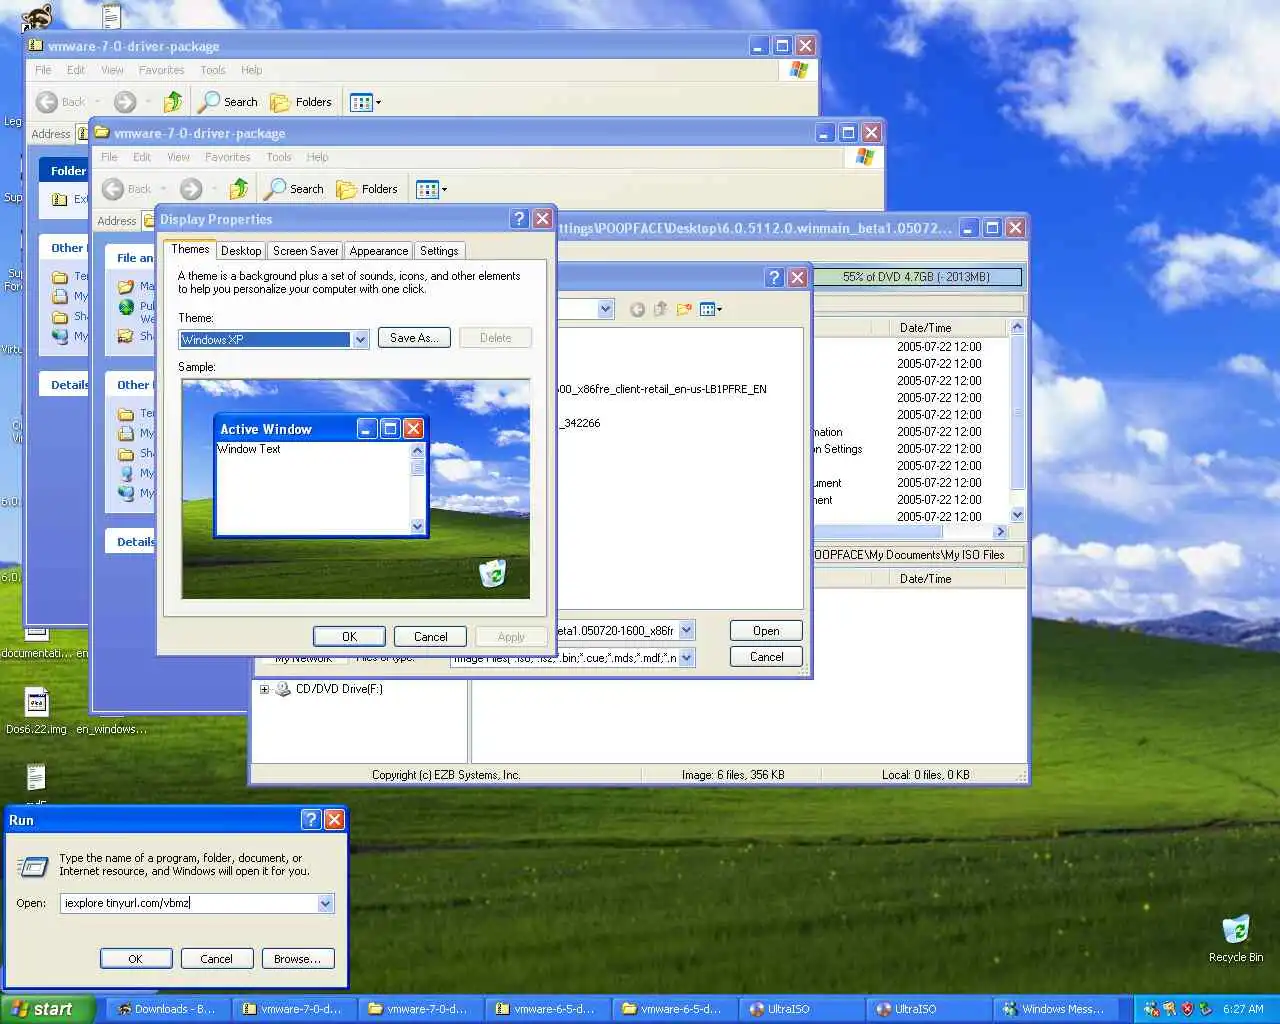Image resolution: width=1280 pixels, height=1024 pixels.
Task: Switch to Screen Saver tab
Action: point(305,251)
